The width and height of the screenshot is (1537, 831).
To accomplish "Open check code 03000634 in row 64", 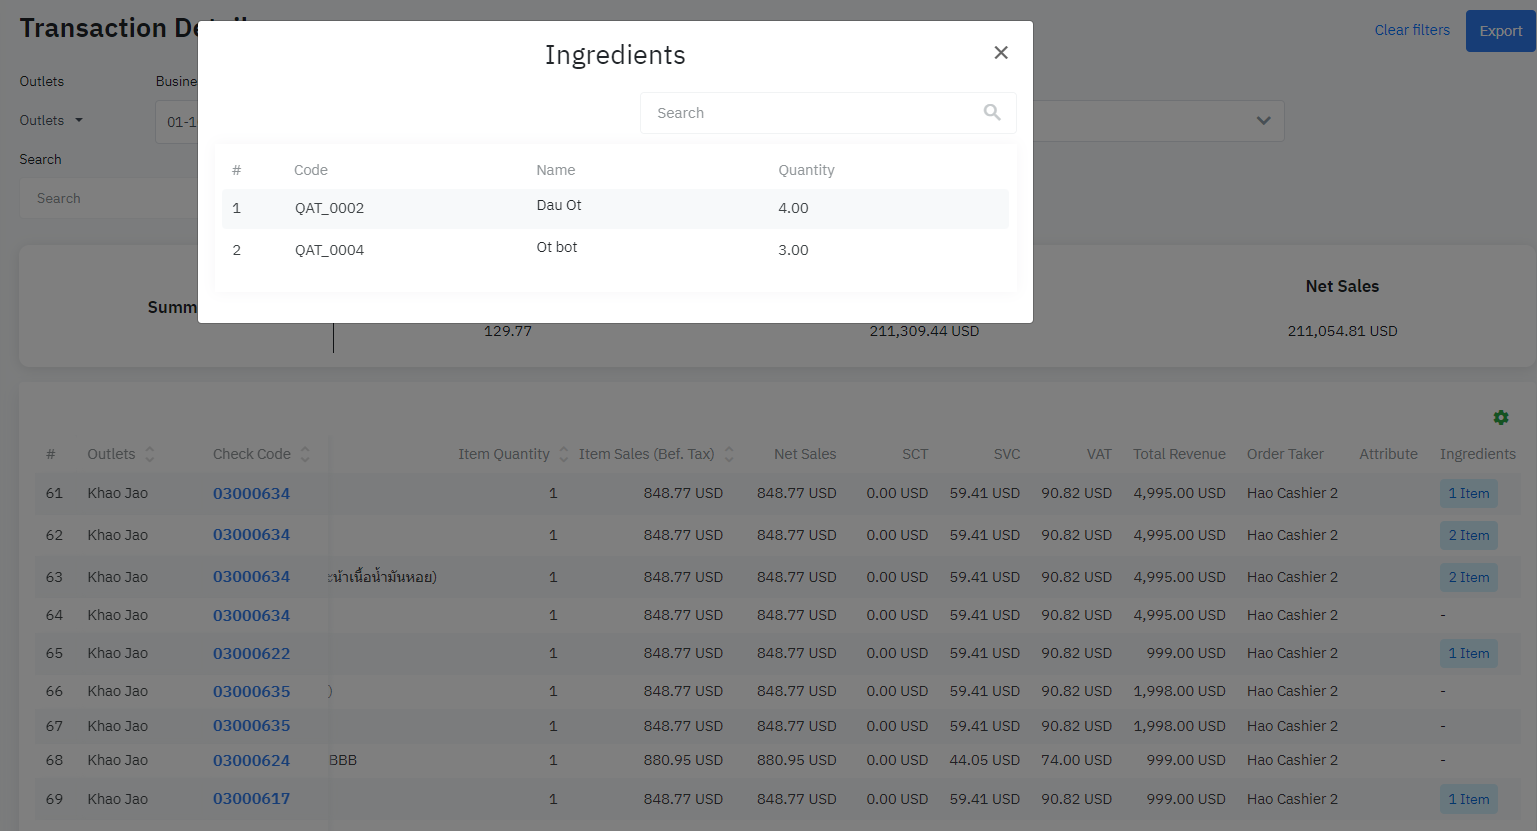I will tap(251, 615).
